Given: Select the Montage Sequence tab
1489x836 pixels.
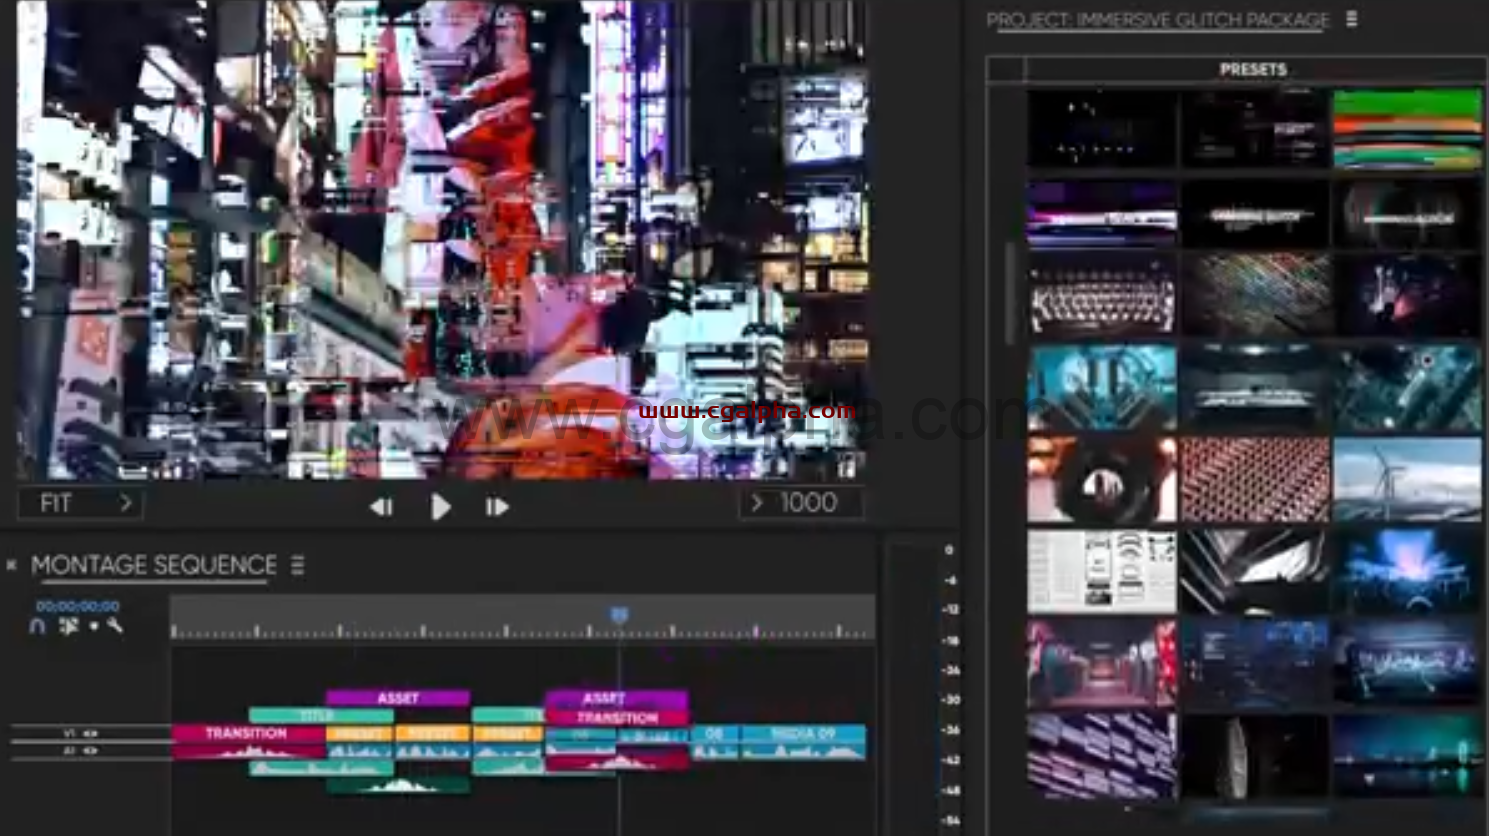Looking at the screenshot, I should [x=153, y=565].
